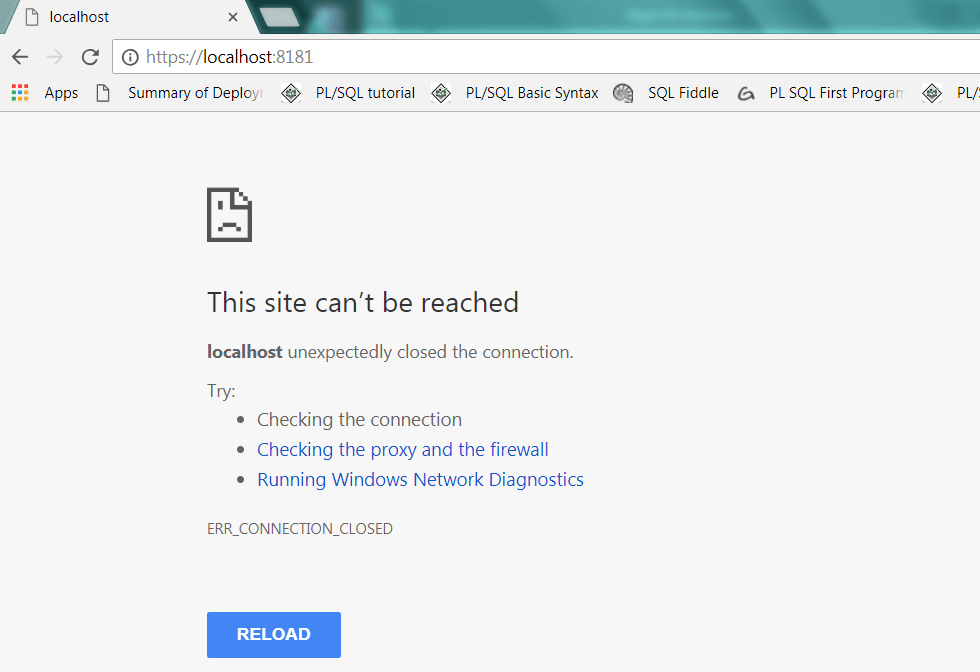Click the new tab button
Image resolution: width=980 pixels, height=672 pixels.
[279, 17]
